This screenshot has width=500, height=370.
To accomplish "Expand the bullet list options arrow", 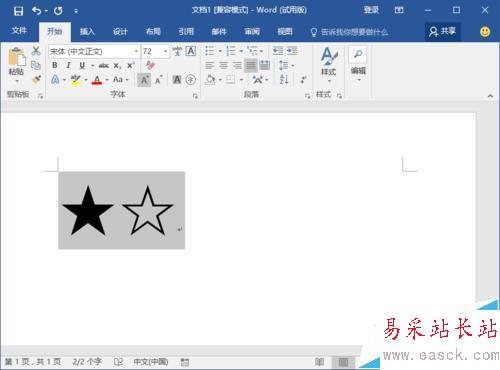I will (x=220, y=51).
